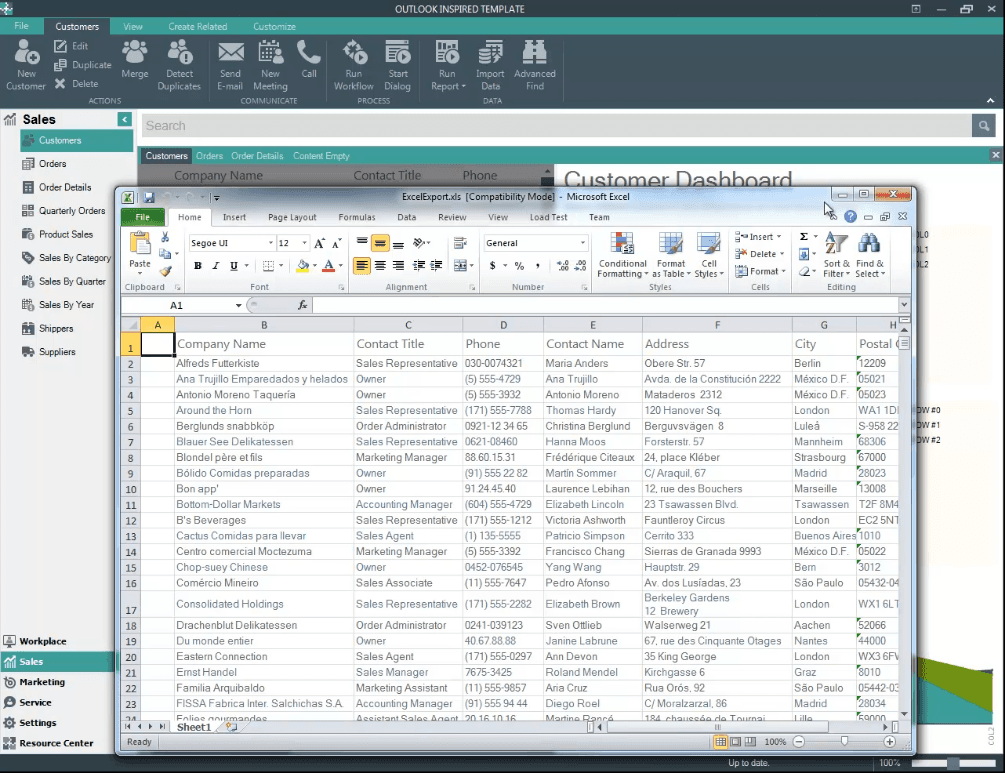Click the Search magnifier button
The image size is (1005, 773).
coord(983,126)
